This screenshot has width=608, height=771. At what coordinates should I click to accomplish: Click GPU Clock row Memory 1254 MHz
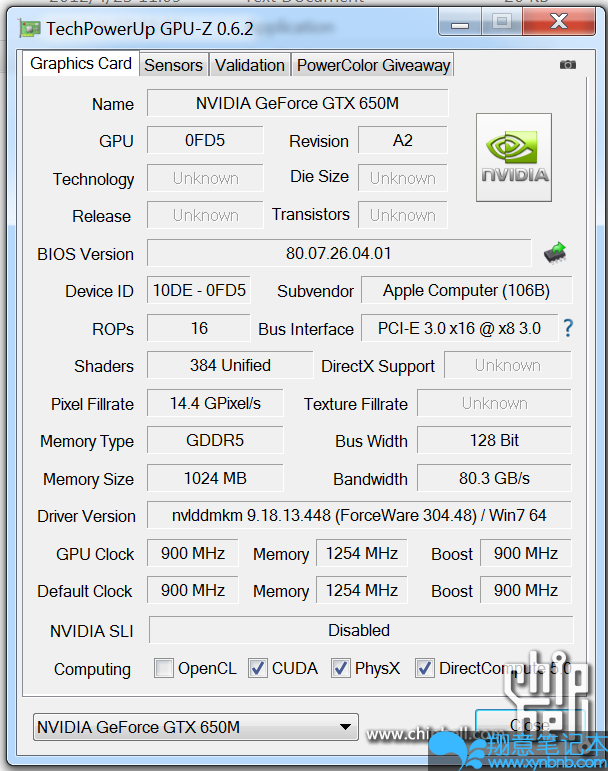(362, 553)
